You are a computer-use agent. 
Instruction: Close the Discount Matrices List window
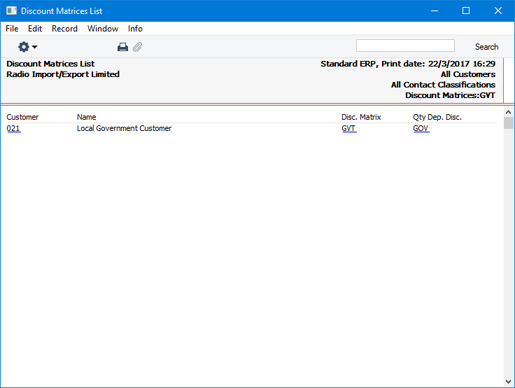(498, 11)
